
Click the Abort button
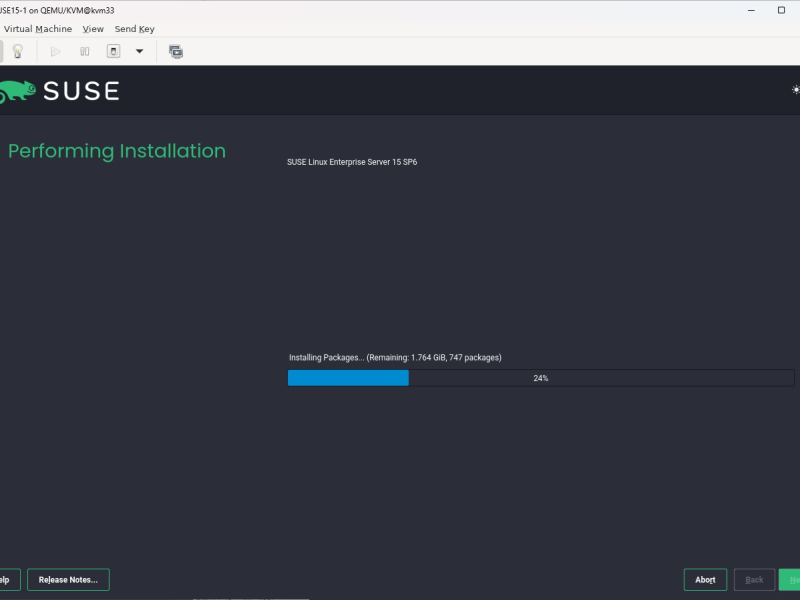[705, 580]
